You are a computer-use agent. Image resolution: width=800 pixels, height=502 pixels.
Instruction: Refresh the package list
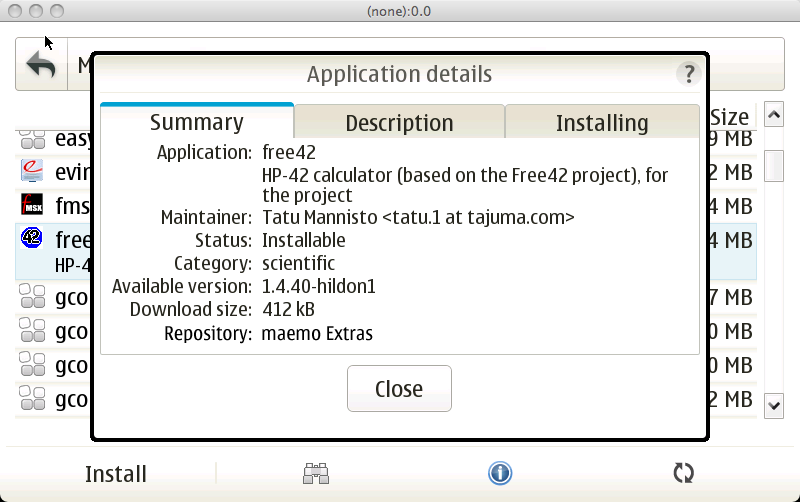tap(683, 473)
